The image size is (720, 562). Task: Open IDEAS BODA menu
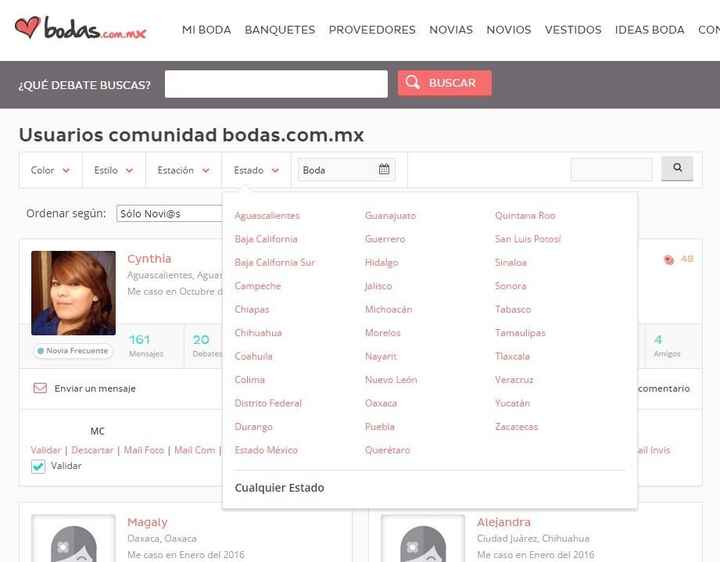649,30
